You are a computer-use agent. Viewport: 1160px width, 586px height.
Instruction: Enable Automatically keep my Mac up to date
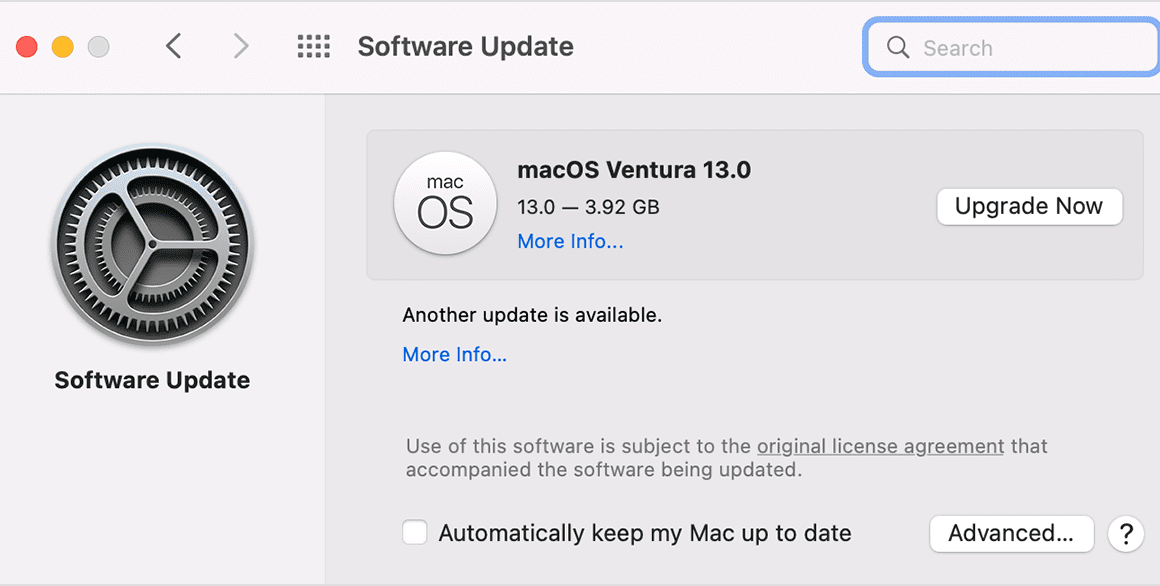point(414,533)
